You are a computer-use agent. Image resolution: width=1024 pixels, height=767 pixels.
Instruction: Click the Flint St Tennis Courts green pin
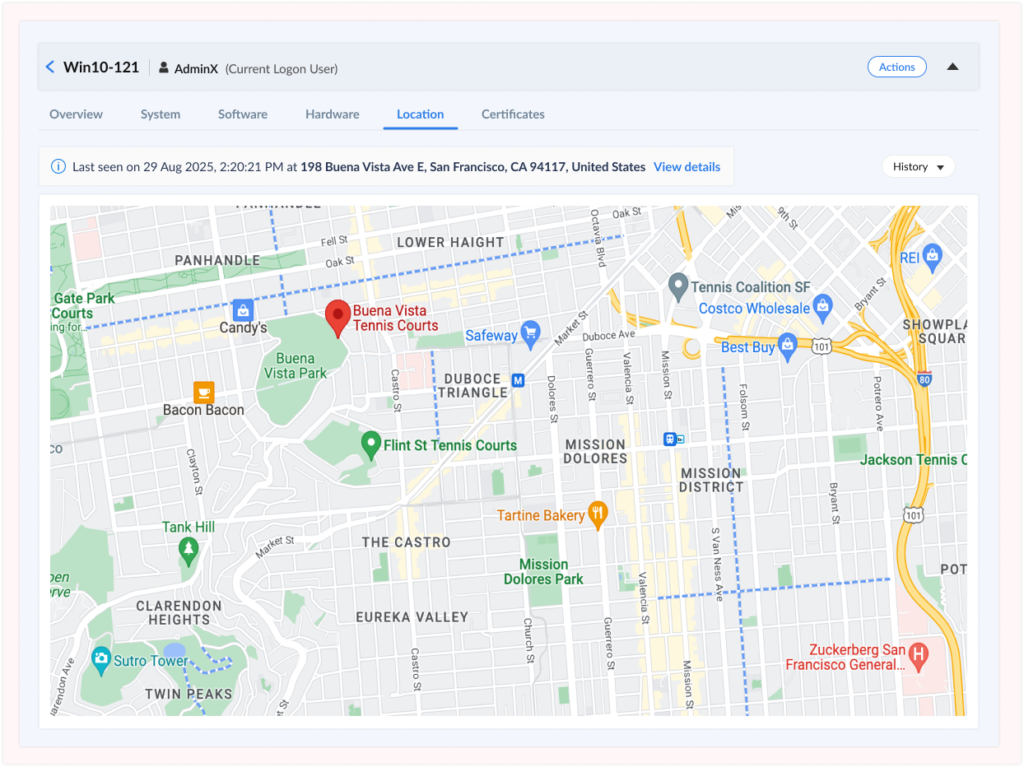click(x=371, y=445)
